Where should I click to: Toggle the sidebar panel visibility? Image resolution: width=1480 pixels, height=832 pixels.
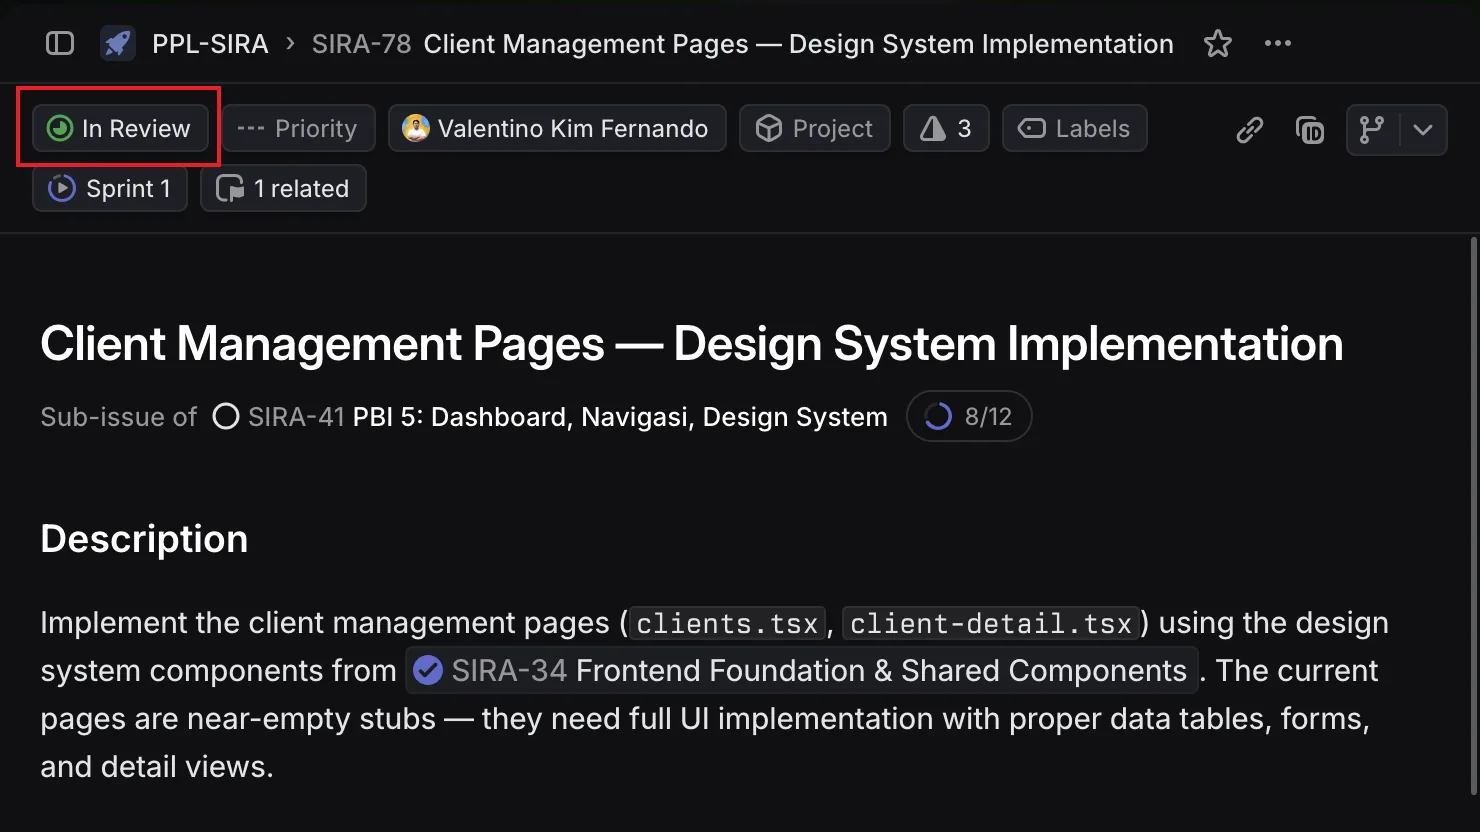click(x=60, y=43)
